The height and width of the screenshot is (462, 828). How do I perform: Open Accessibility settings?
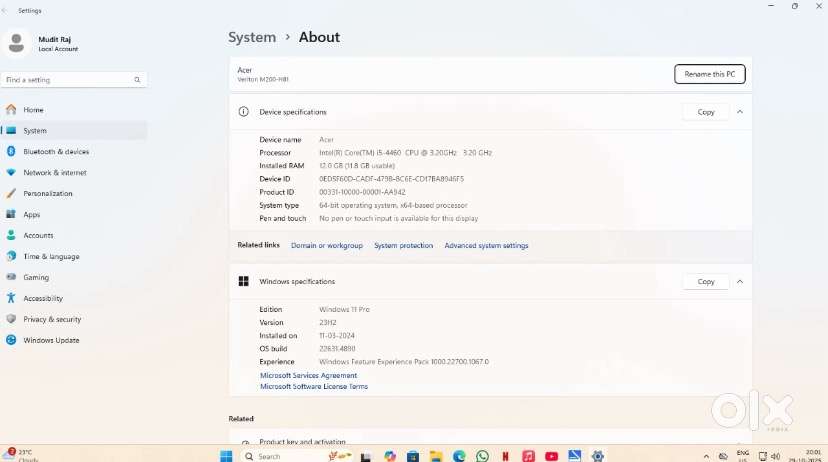[43, 299]
